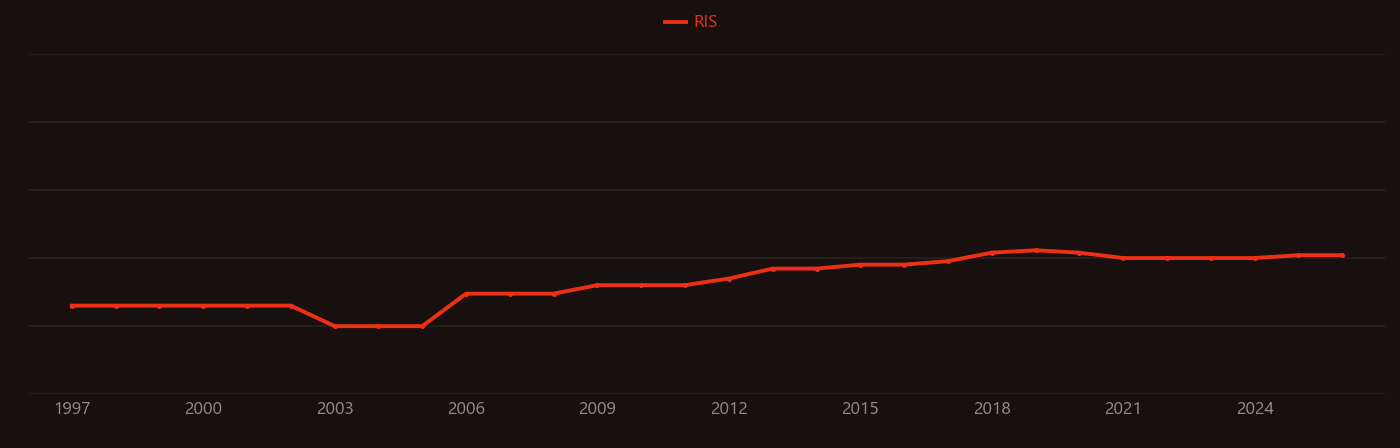Click the 2012 x-axis label
Screen dimensions: 1400x448
729,409
